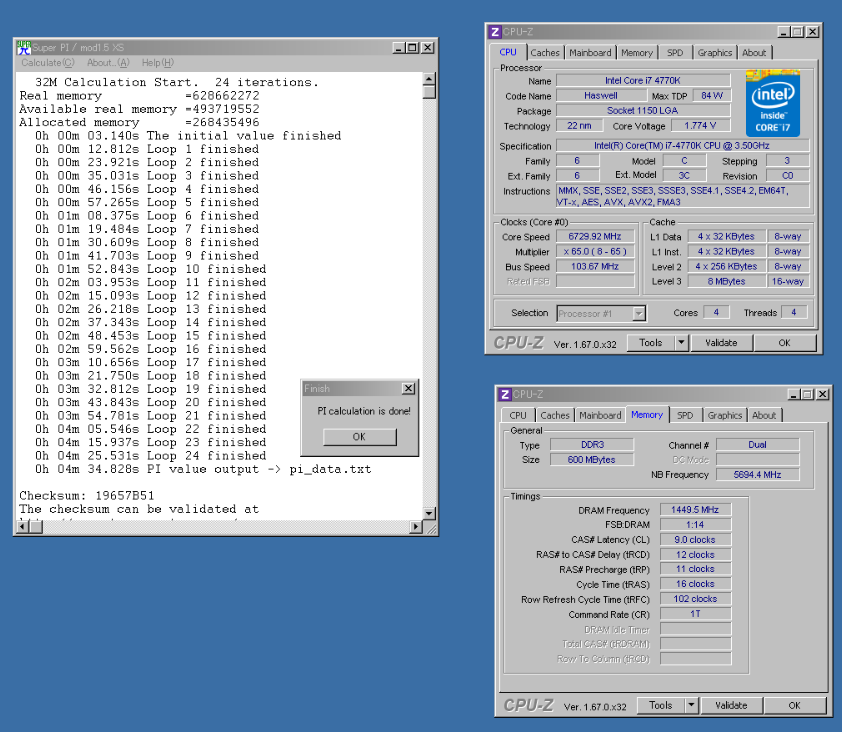This screenshot has width=842, height=732.
Task: Switch to Memory tab in top CPU-Z window
Action: (637, 53)
